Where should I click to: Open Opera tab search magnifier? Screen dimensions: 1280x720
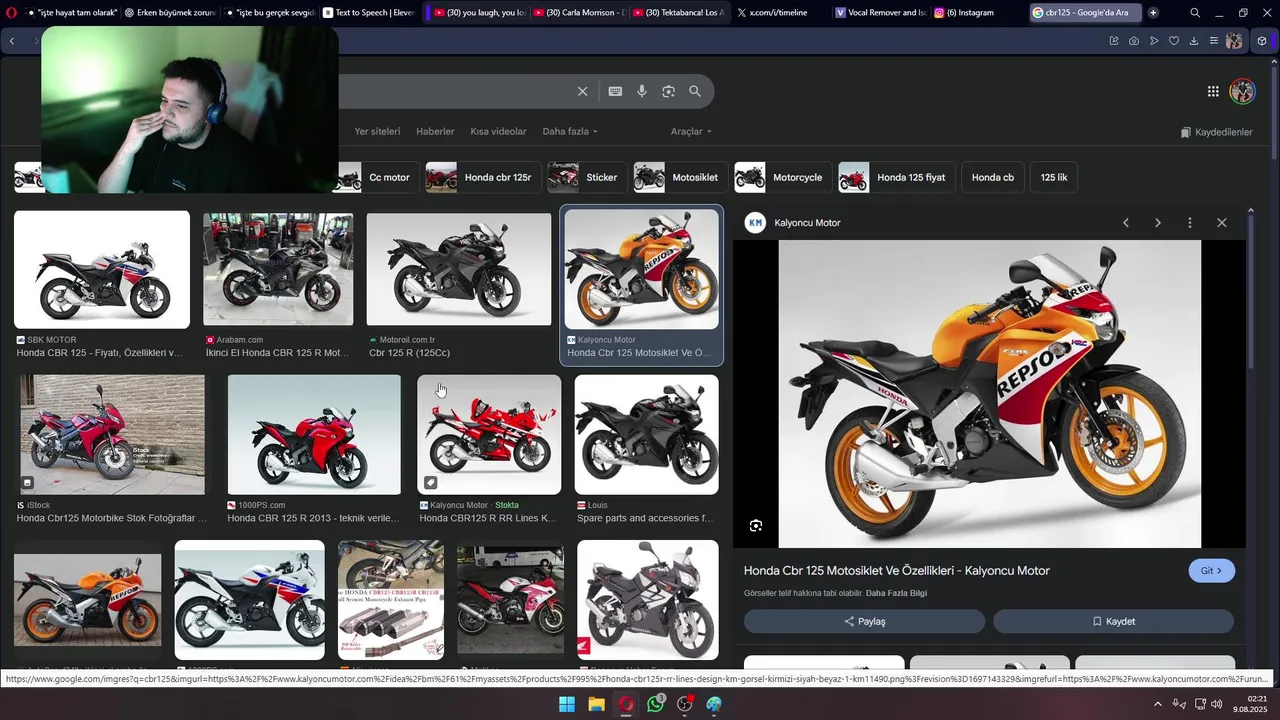(x=1195, y=13)
